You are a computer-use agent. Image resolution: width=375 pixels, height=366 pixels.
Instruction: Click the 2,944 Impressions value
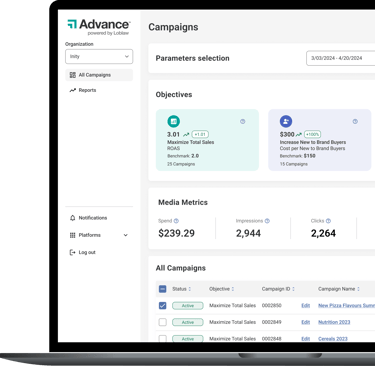point(248,233)
